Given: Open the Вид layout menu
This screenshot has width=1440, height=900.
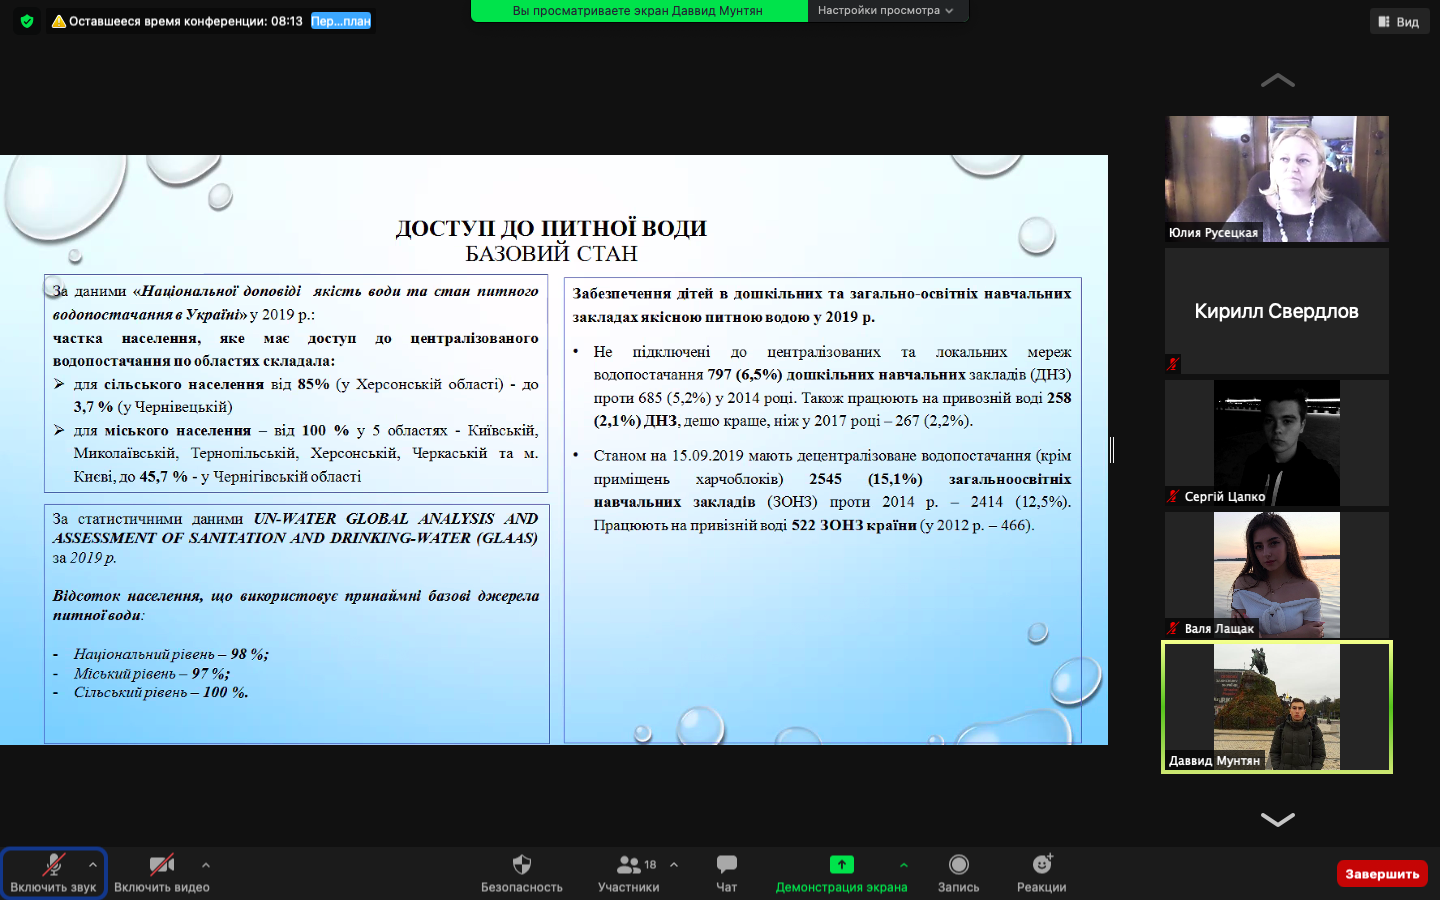Looking at the screenshot, I should (1398, 22).
